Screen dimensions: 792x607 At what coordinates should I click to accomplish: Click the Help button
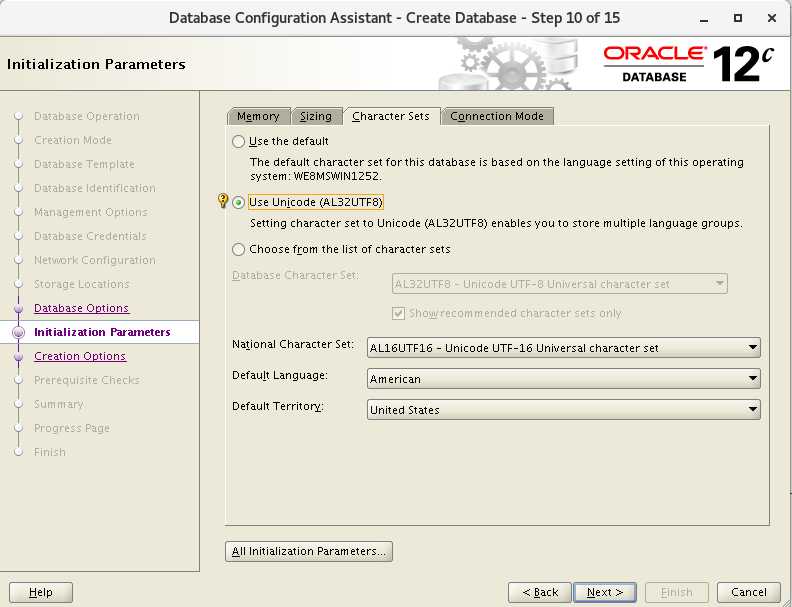pos(41,592)
